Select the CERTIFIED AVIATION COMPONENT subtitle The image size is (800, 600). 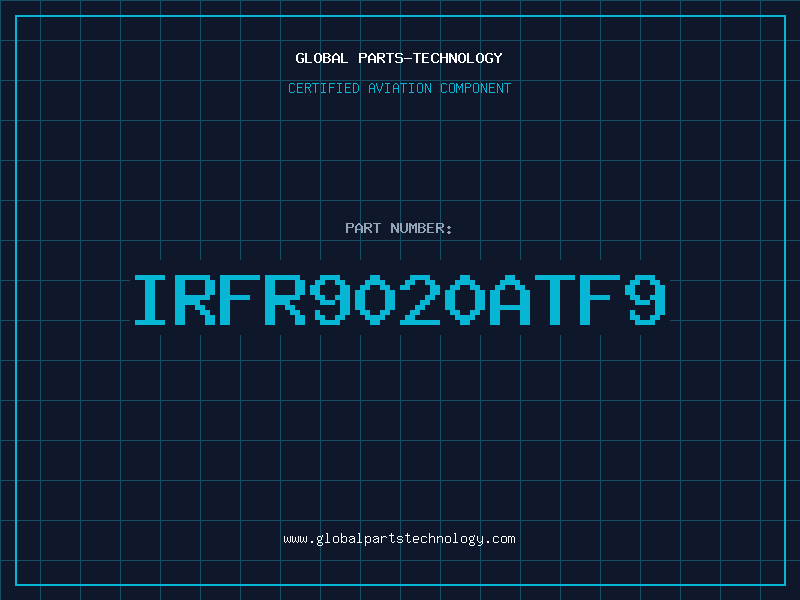click(399, 88)
